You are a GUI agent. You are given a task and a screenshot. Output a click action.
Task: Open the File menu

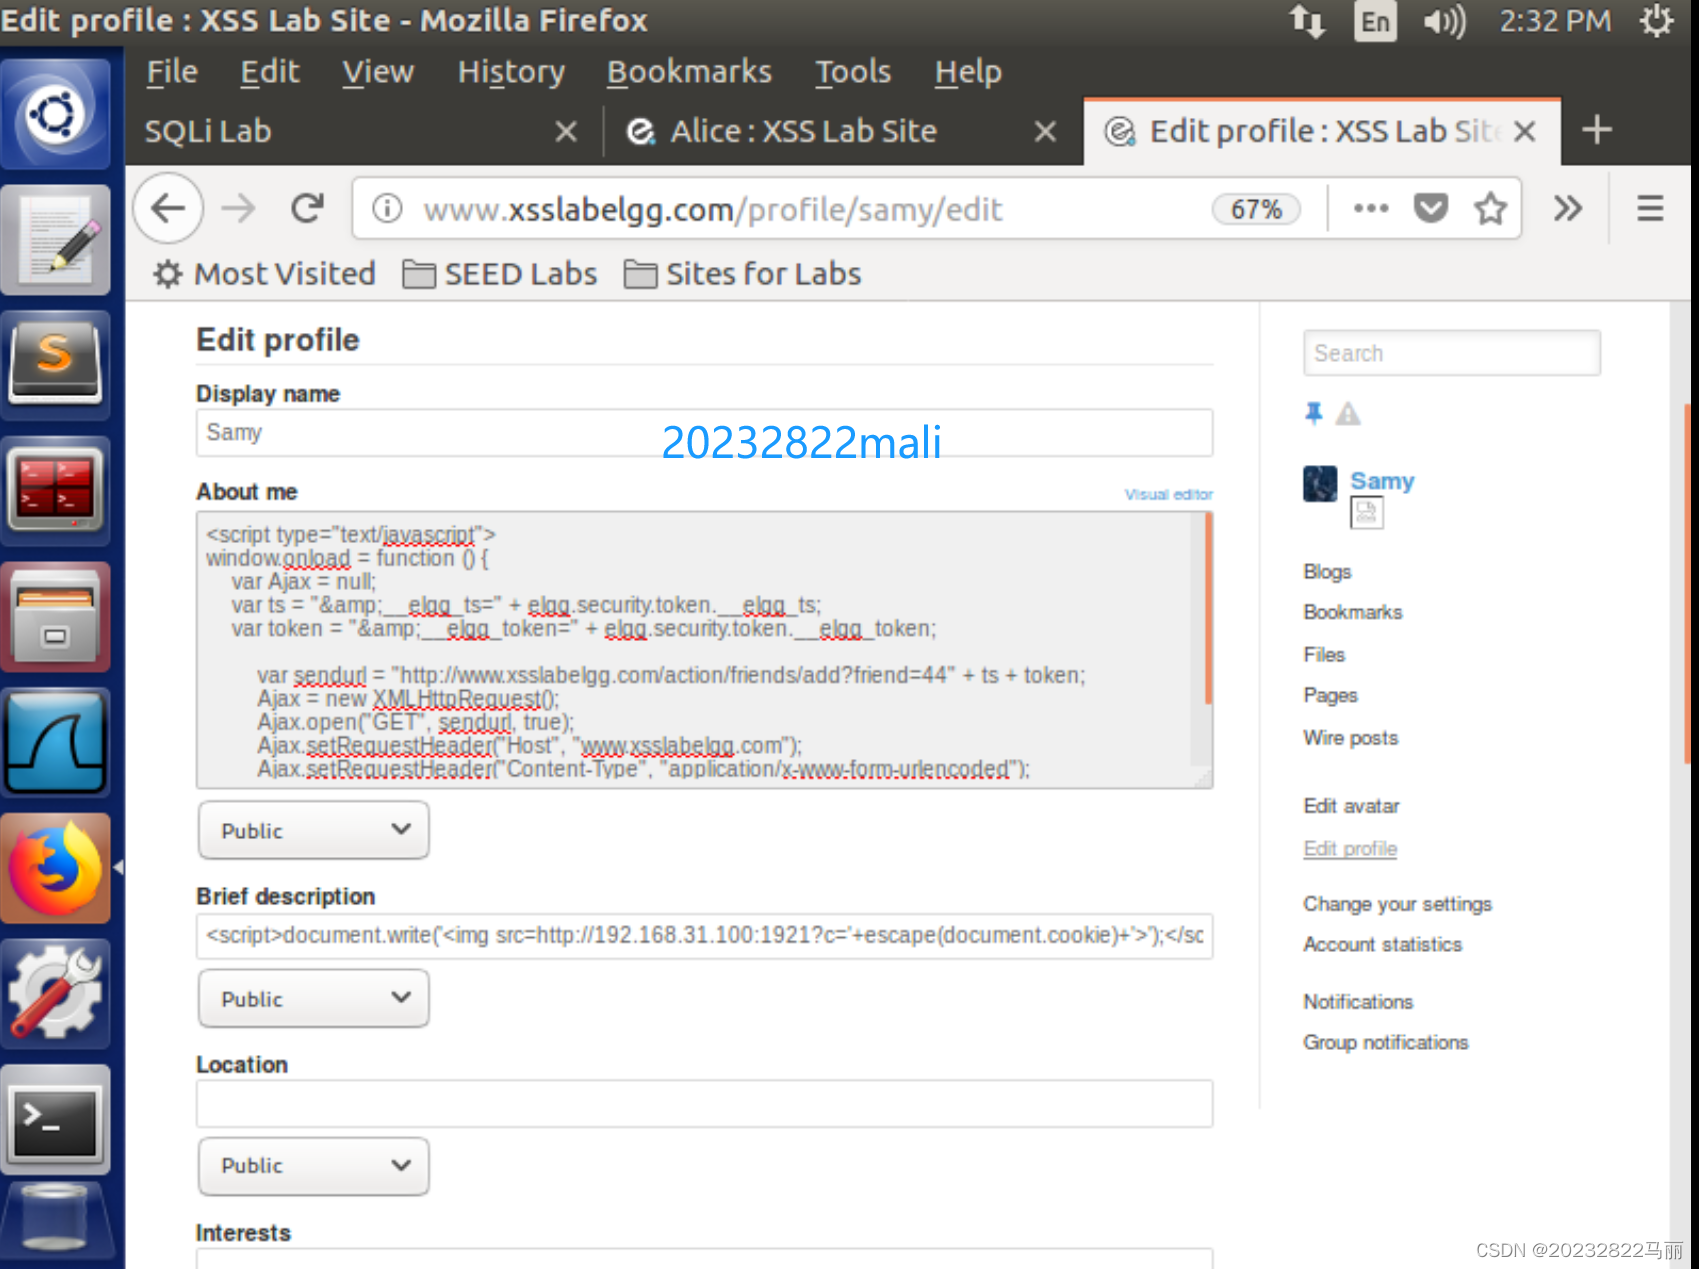172,72
